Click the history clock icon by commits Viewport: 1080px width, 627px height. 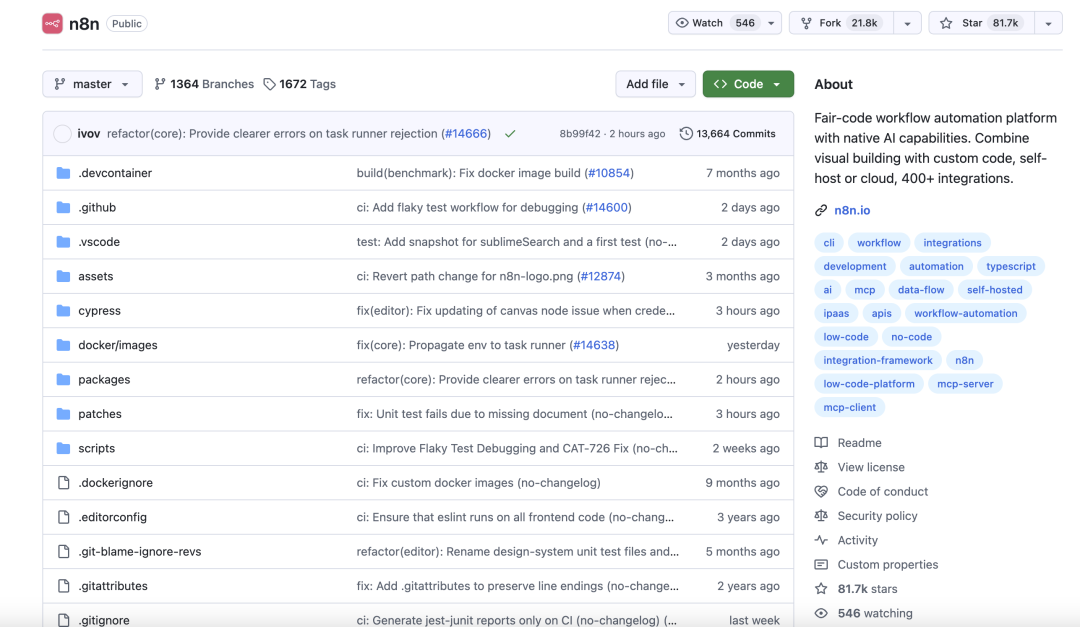click(x=686, y=134)
